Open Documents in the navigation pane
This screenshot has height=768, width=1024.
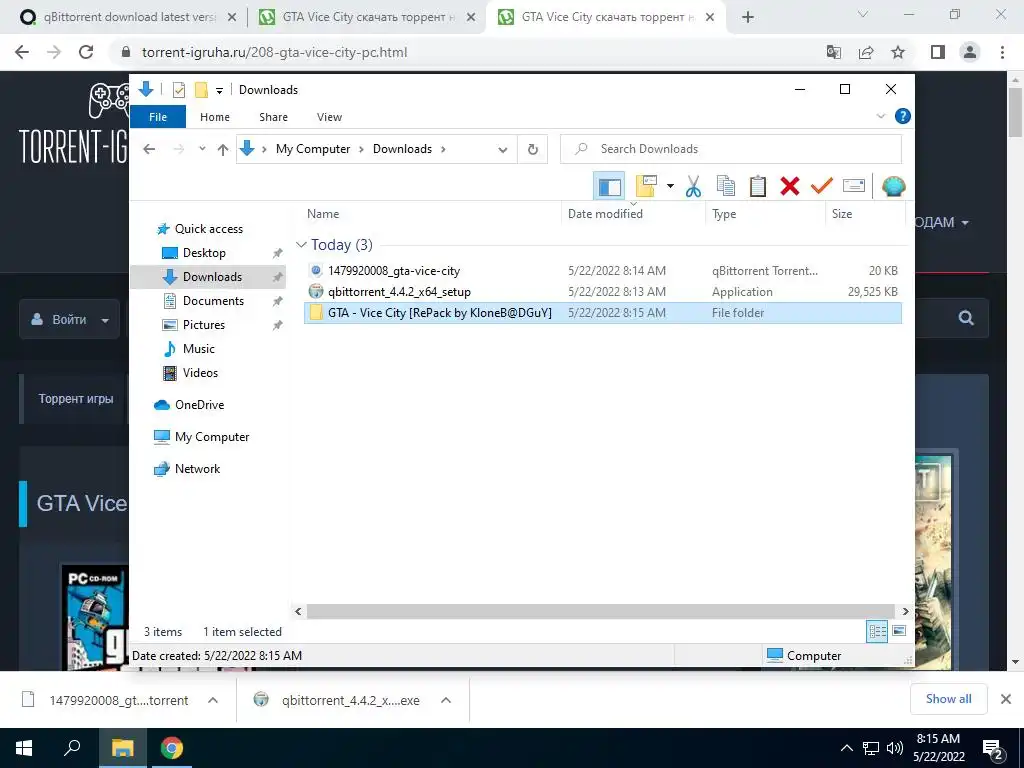(x=213, y=300)
